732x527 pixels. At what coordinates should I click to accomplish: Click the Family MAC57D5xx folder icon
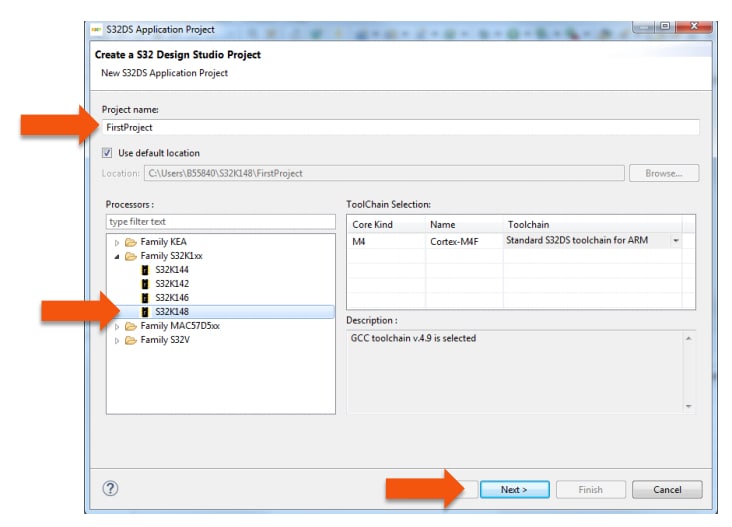tap(131, 326)
